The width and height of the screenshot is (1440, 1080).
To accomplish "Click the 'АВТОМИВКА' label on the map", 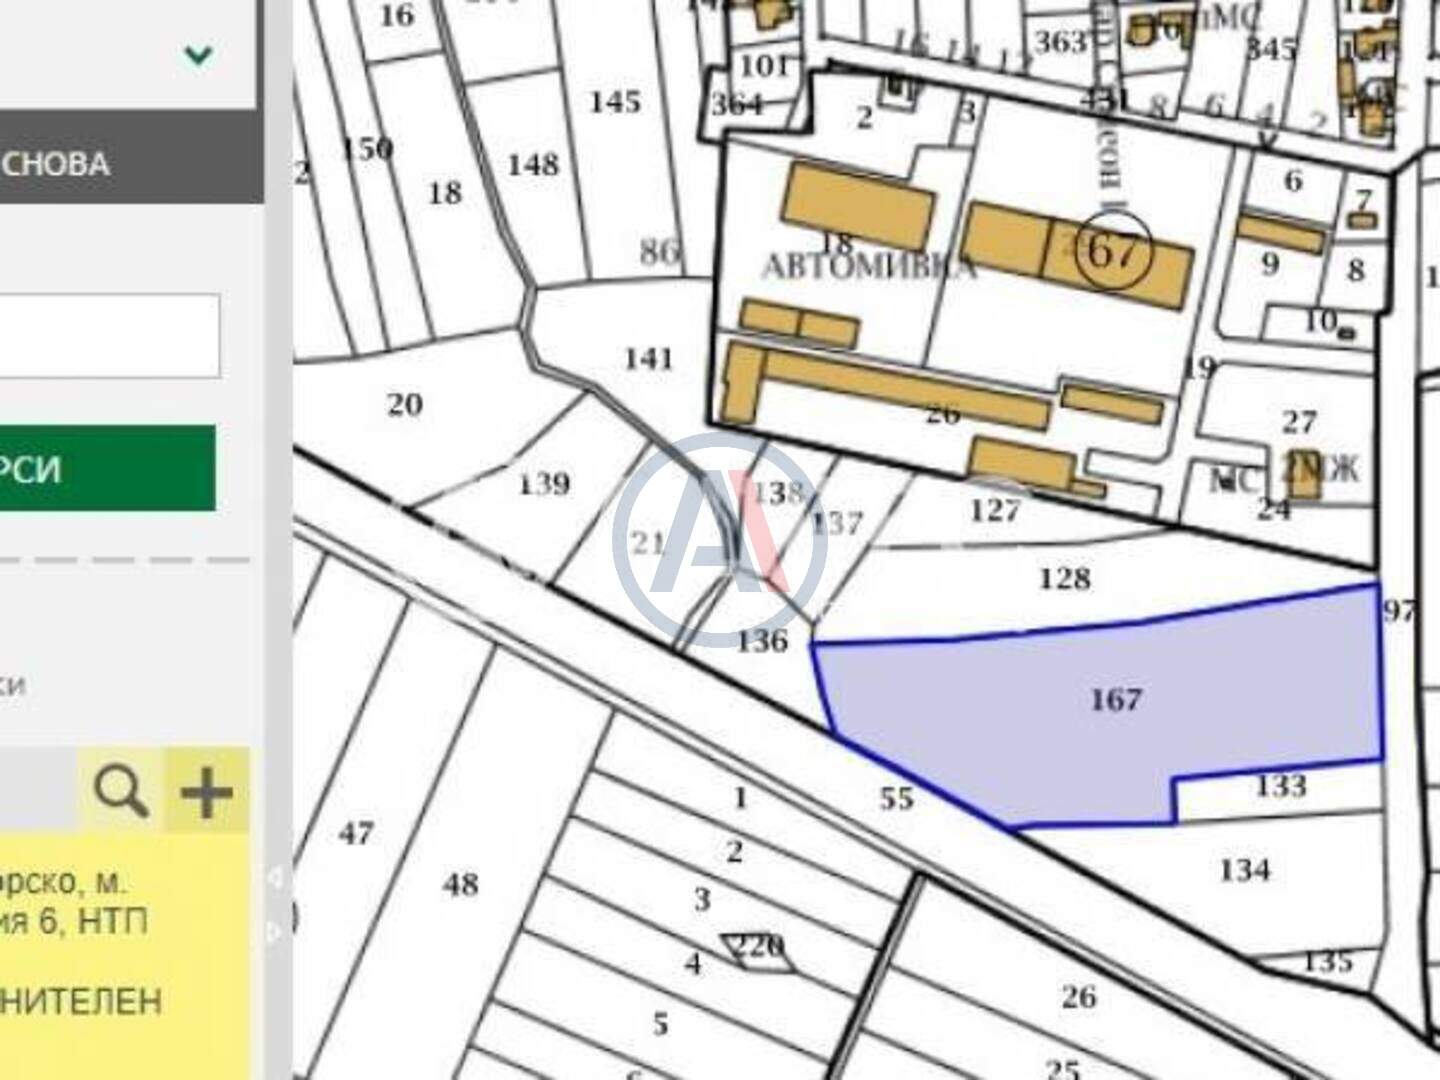I will [x=868, y=267].
